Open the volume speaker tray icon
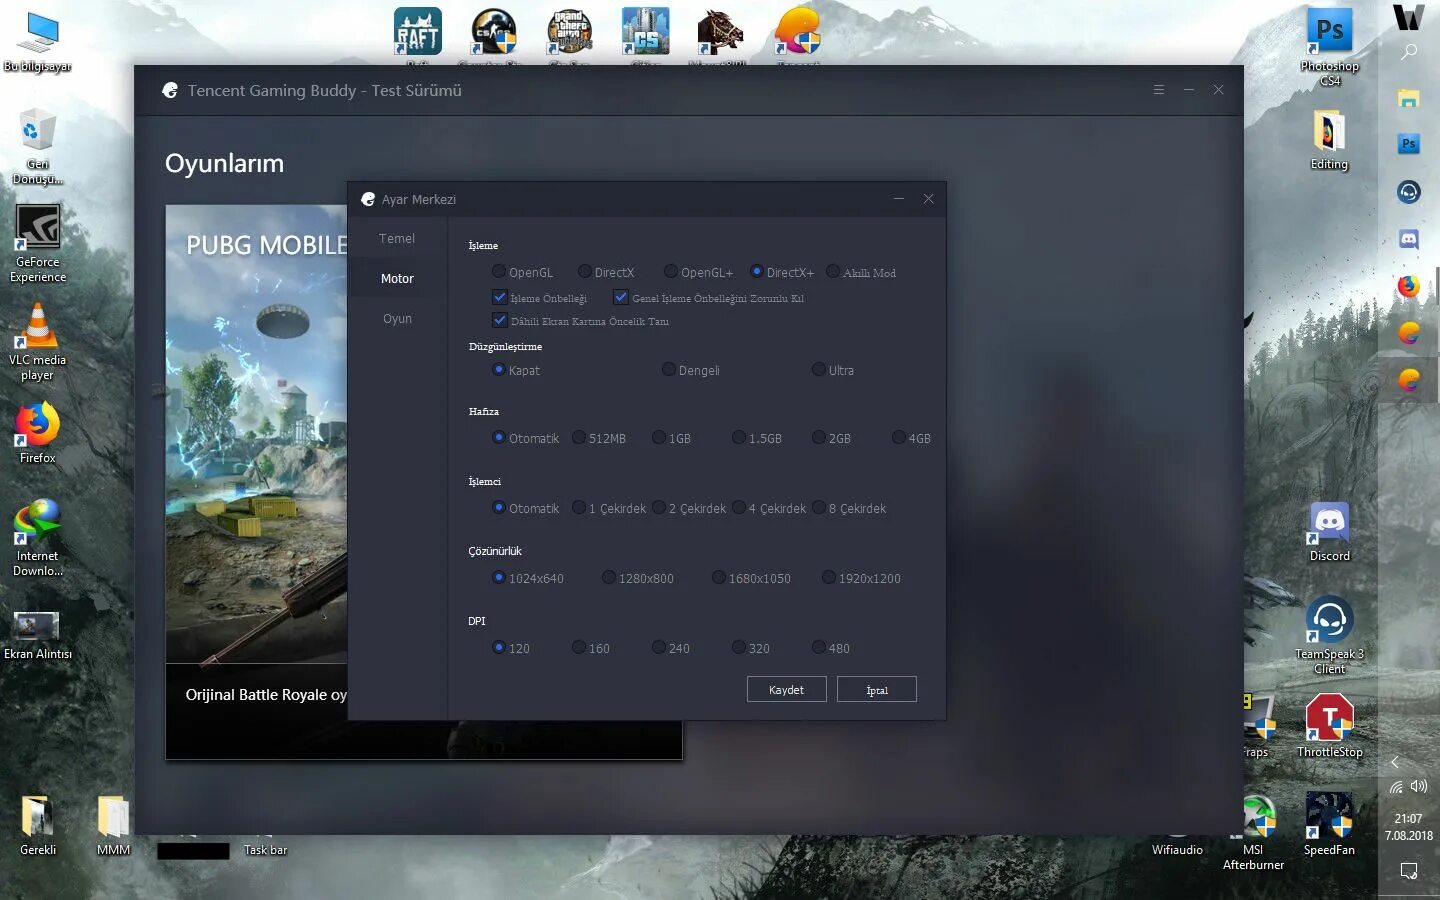 (1419, 786)
